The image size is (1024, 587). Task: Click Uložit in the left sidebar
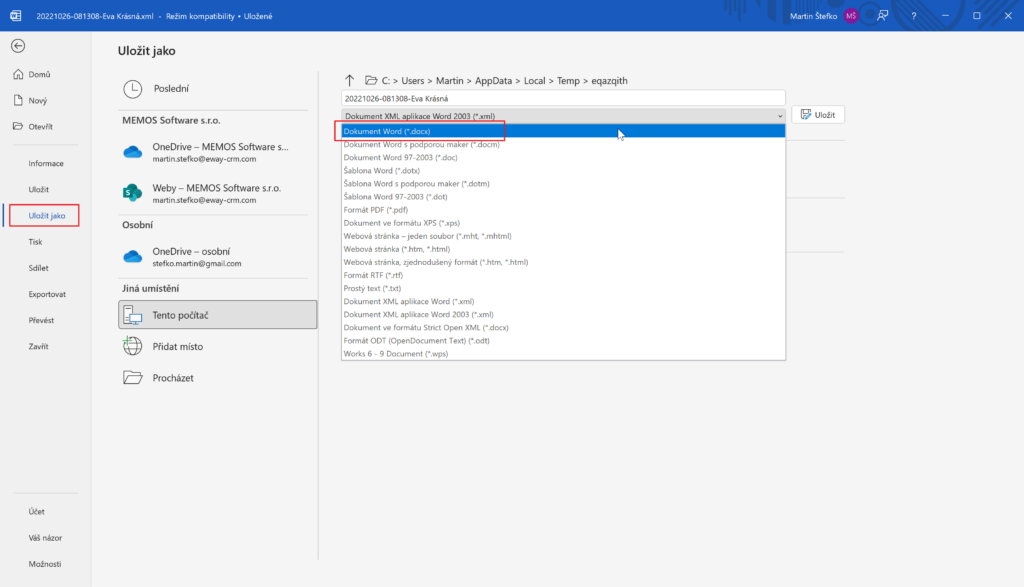(x=39, y=189)
